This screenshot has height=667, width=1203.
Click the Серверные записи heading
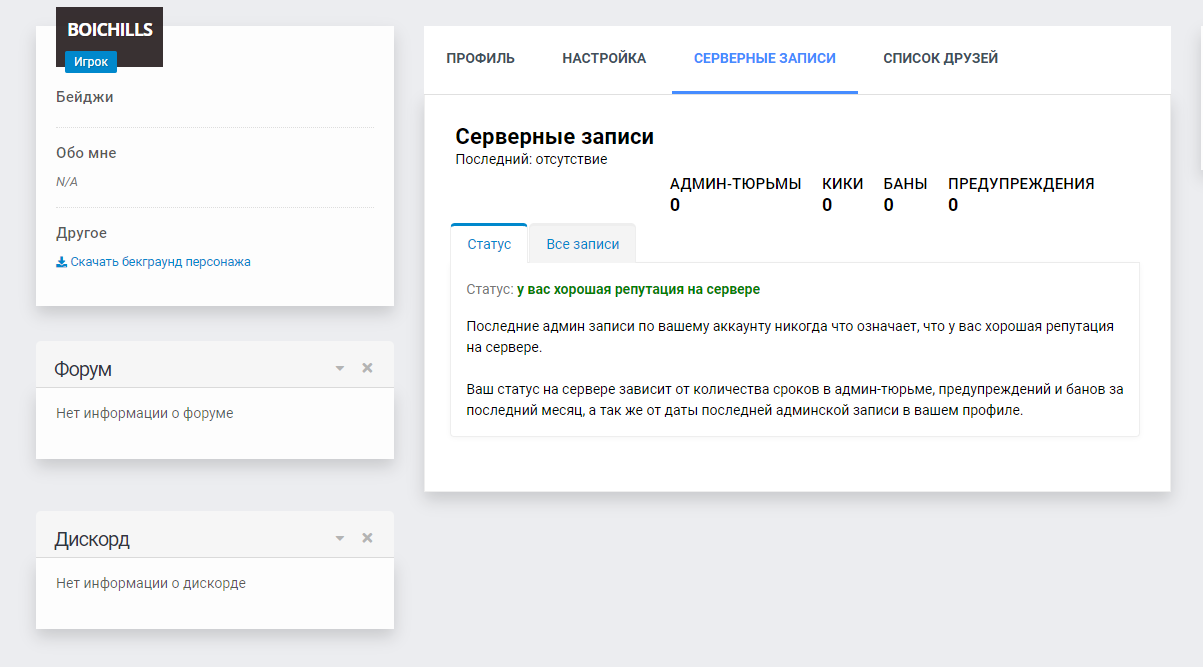tap(554, 137)
